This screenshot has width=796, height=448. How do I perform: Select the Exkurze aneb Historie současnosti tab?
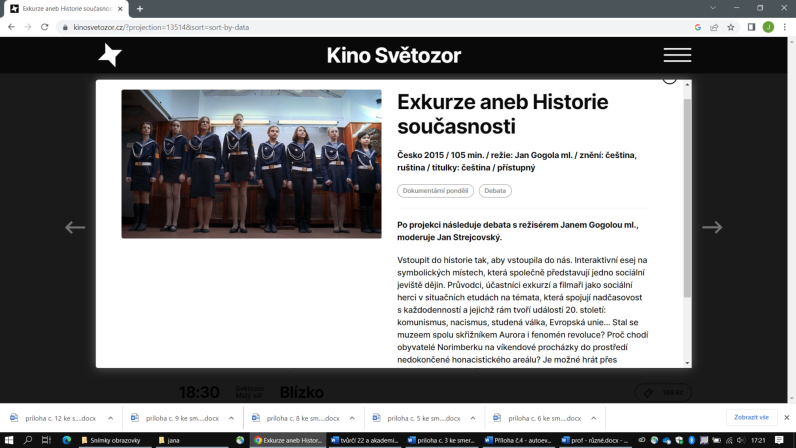[66, 9]
